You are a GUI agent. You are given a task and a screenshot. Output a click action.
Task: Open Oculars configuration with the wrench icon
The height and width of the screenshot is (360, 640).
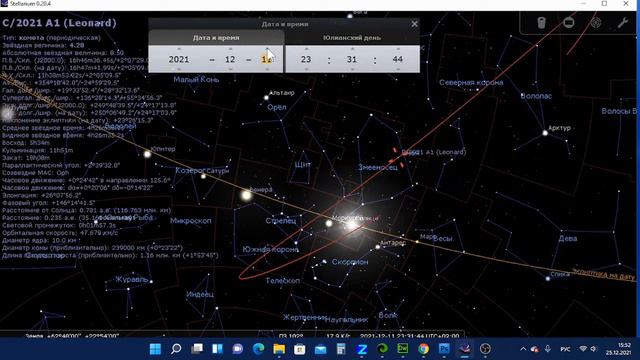622,22
